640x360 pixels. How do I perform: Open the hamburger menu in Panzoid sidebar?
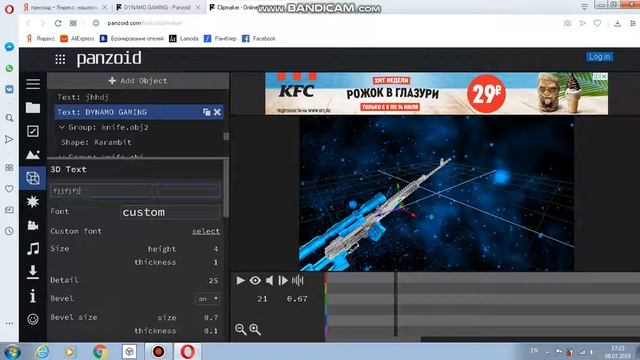point(33,84)
